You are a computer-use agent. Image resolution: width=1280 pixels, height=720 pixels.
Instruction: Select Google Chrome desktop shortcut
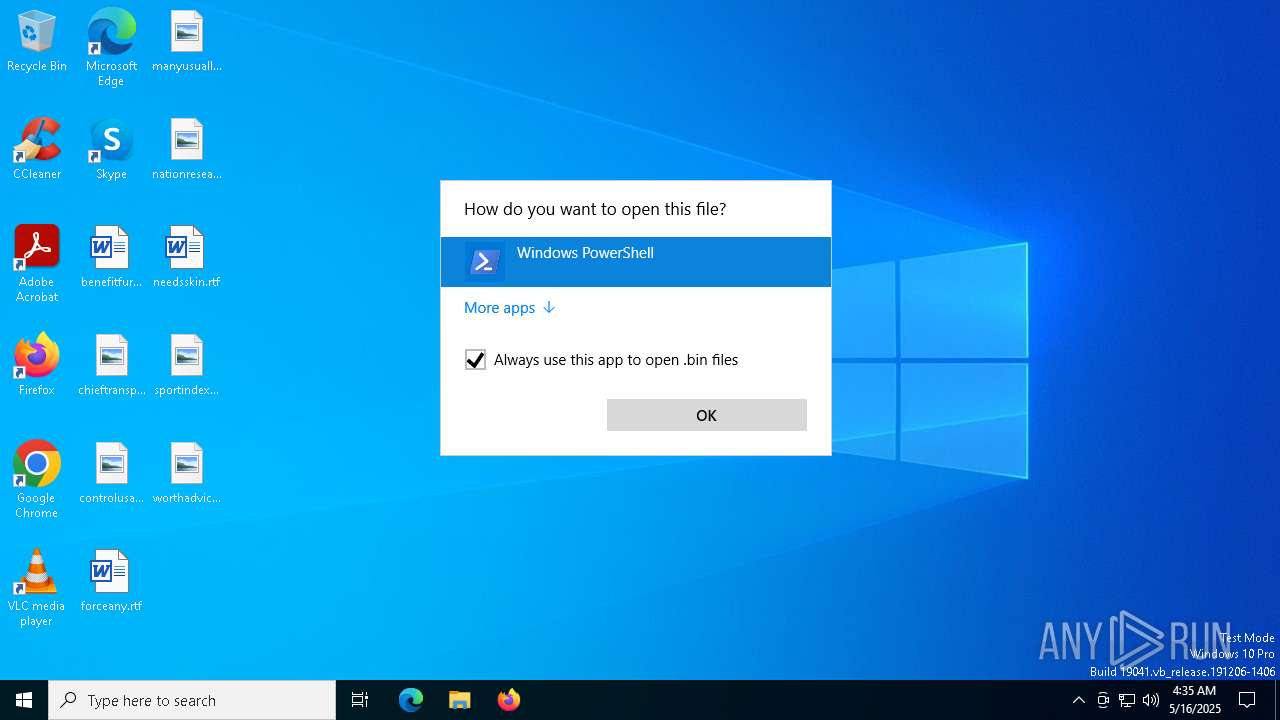tap(37, 480)
